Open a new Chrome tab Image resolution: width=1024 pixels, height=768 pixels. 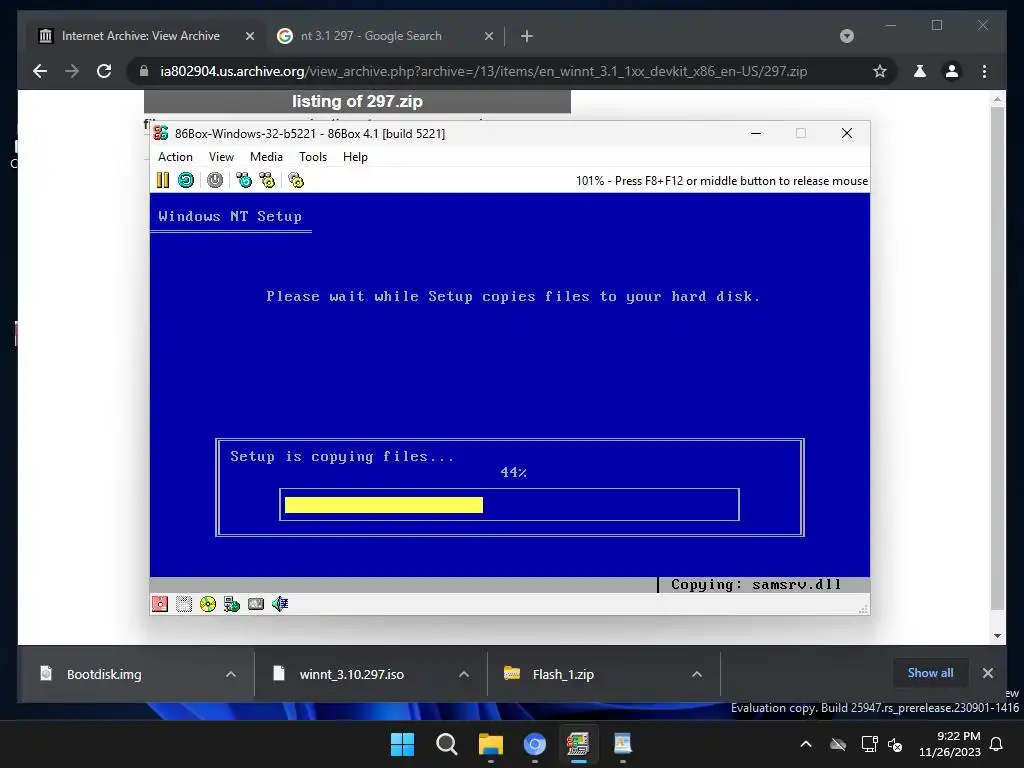tap(527, 37)
